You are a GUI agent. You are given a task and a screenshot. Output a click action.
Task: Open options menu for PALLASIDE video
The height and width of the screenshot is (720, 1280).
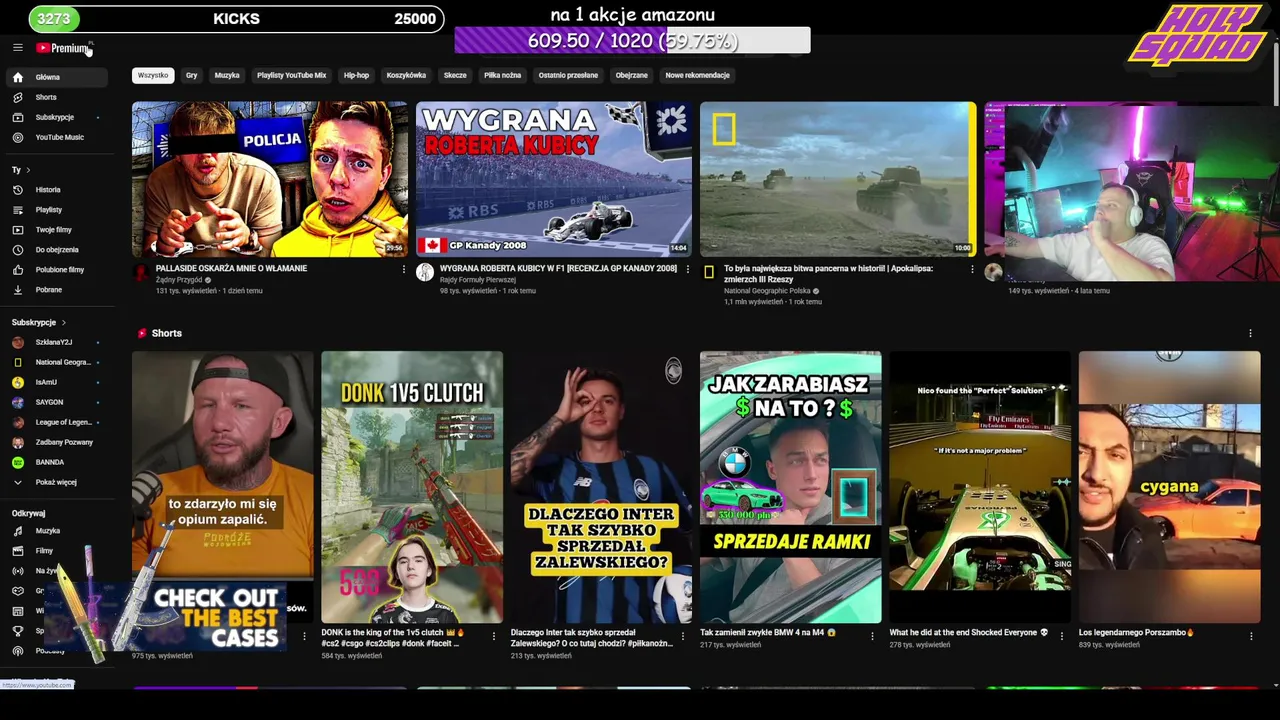(404, 269)
